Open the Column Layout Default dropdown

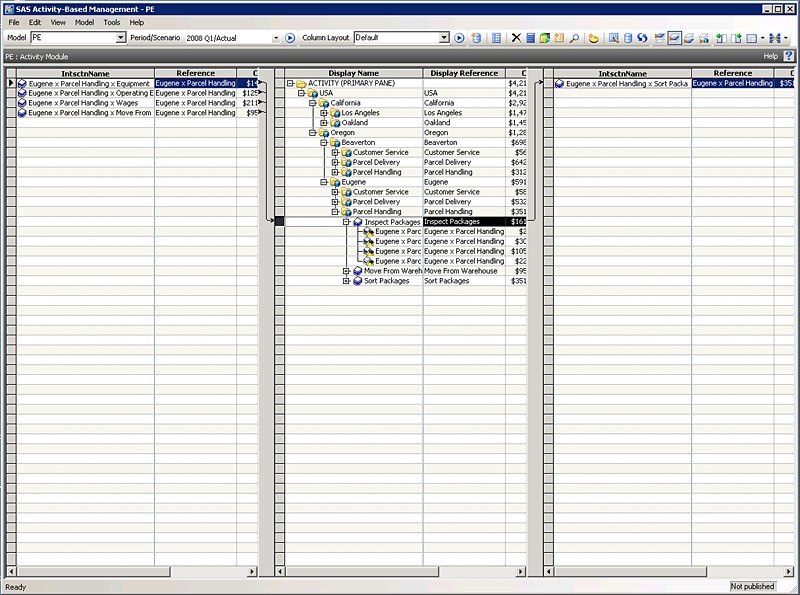(444, 38)
